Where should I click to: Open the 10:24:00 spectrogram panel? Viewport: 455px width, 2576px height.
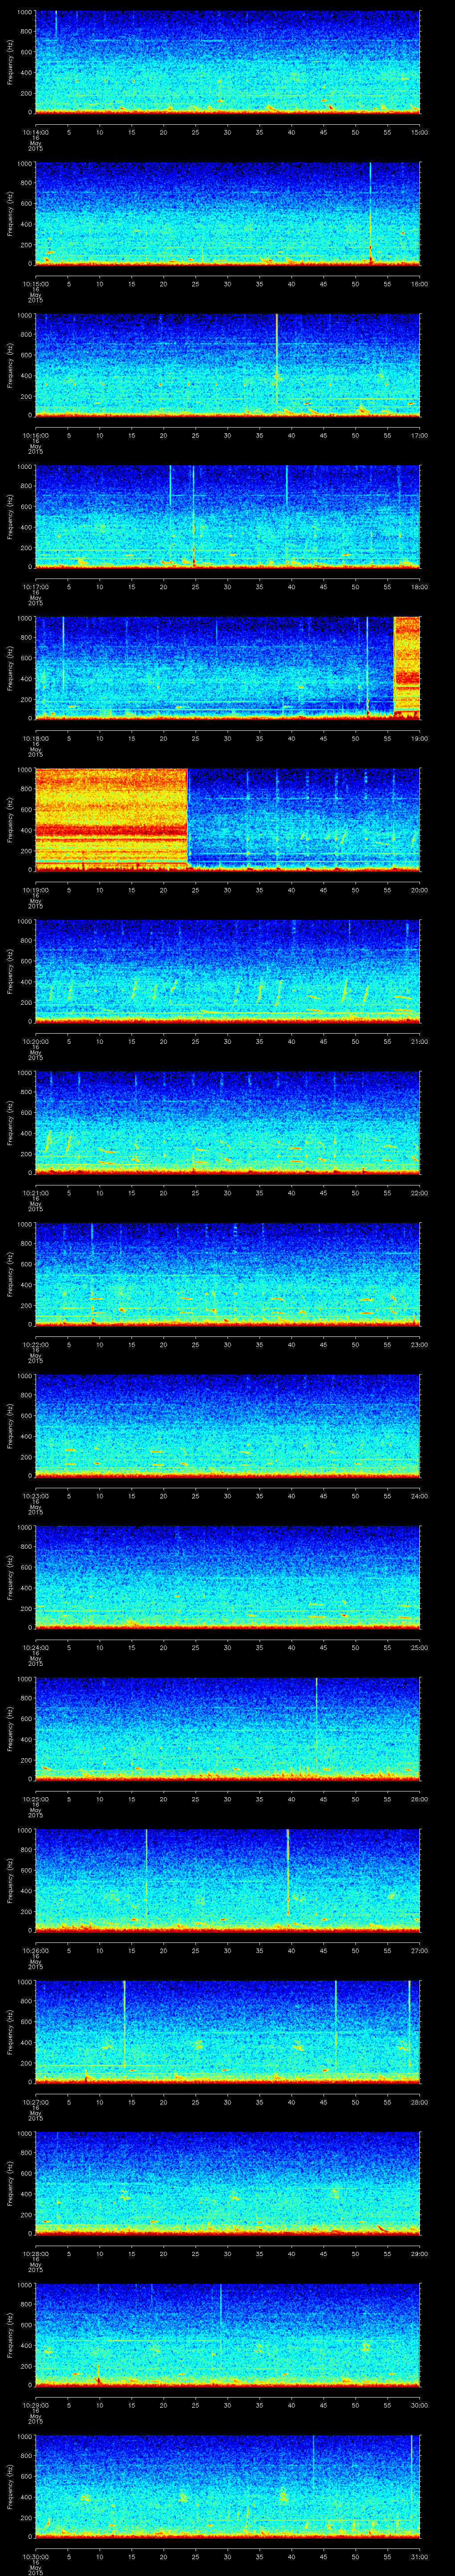point(227,1577)
